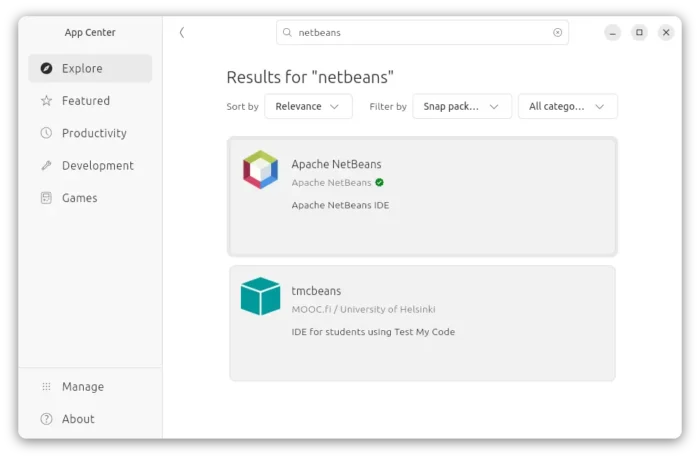Click the Productivity clock icon

pyautogui.click(x=46, y=133)
